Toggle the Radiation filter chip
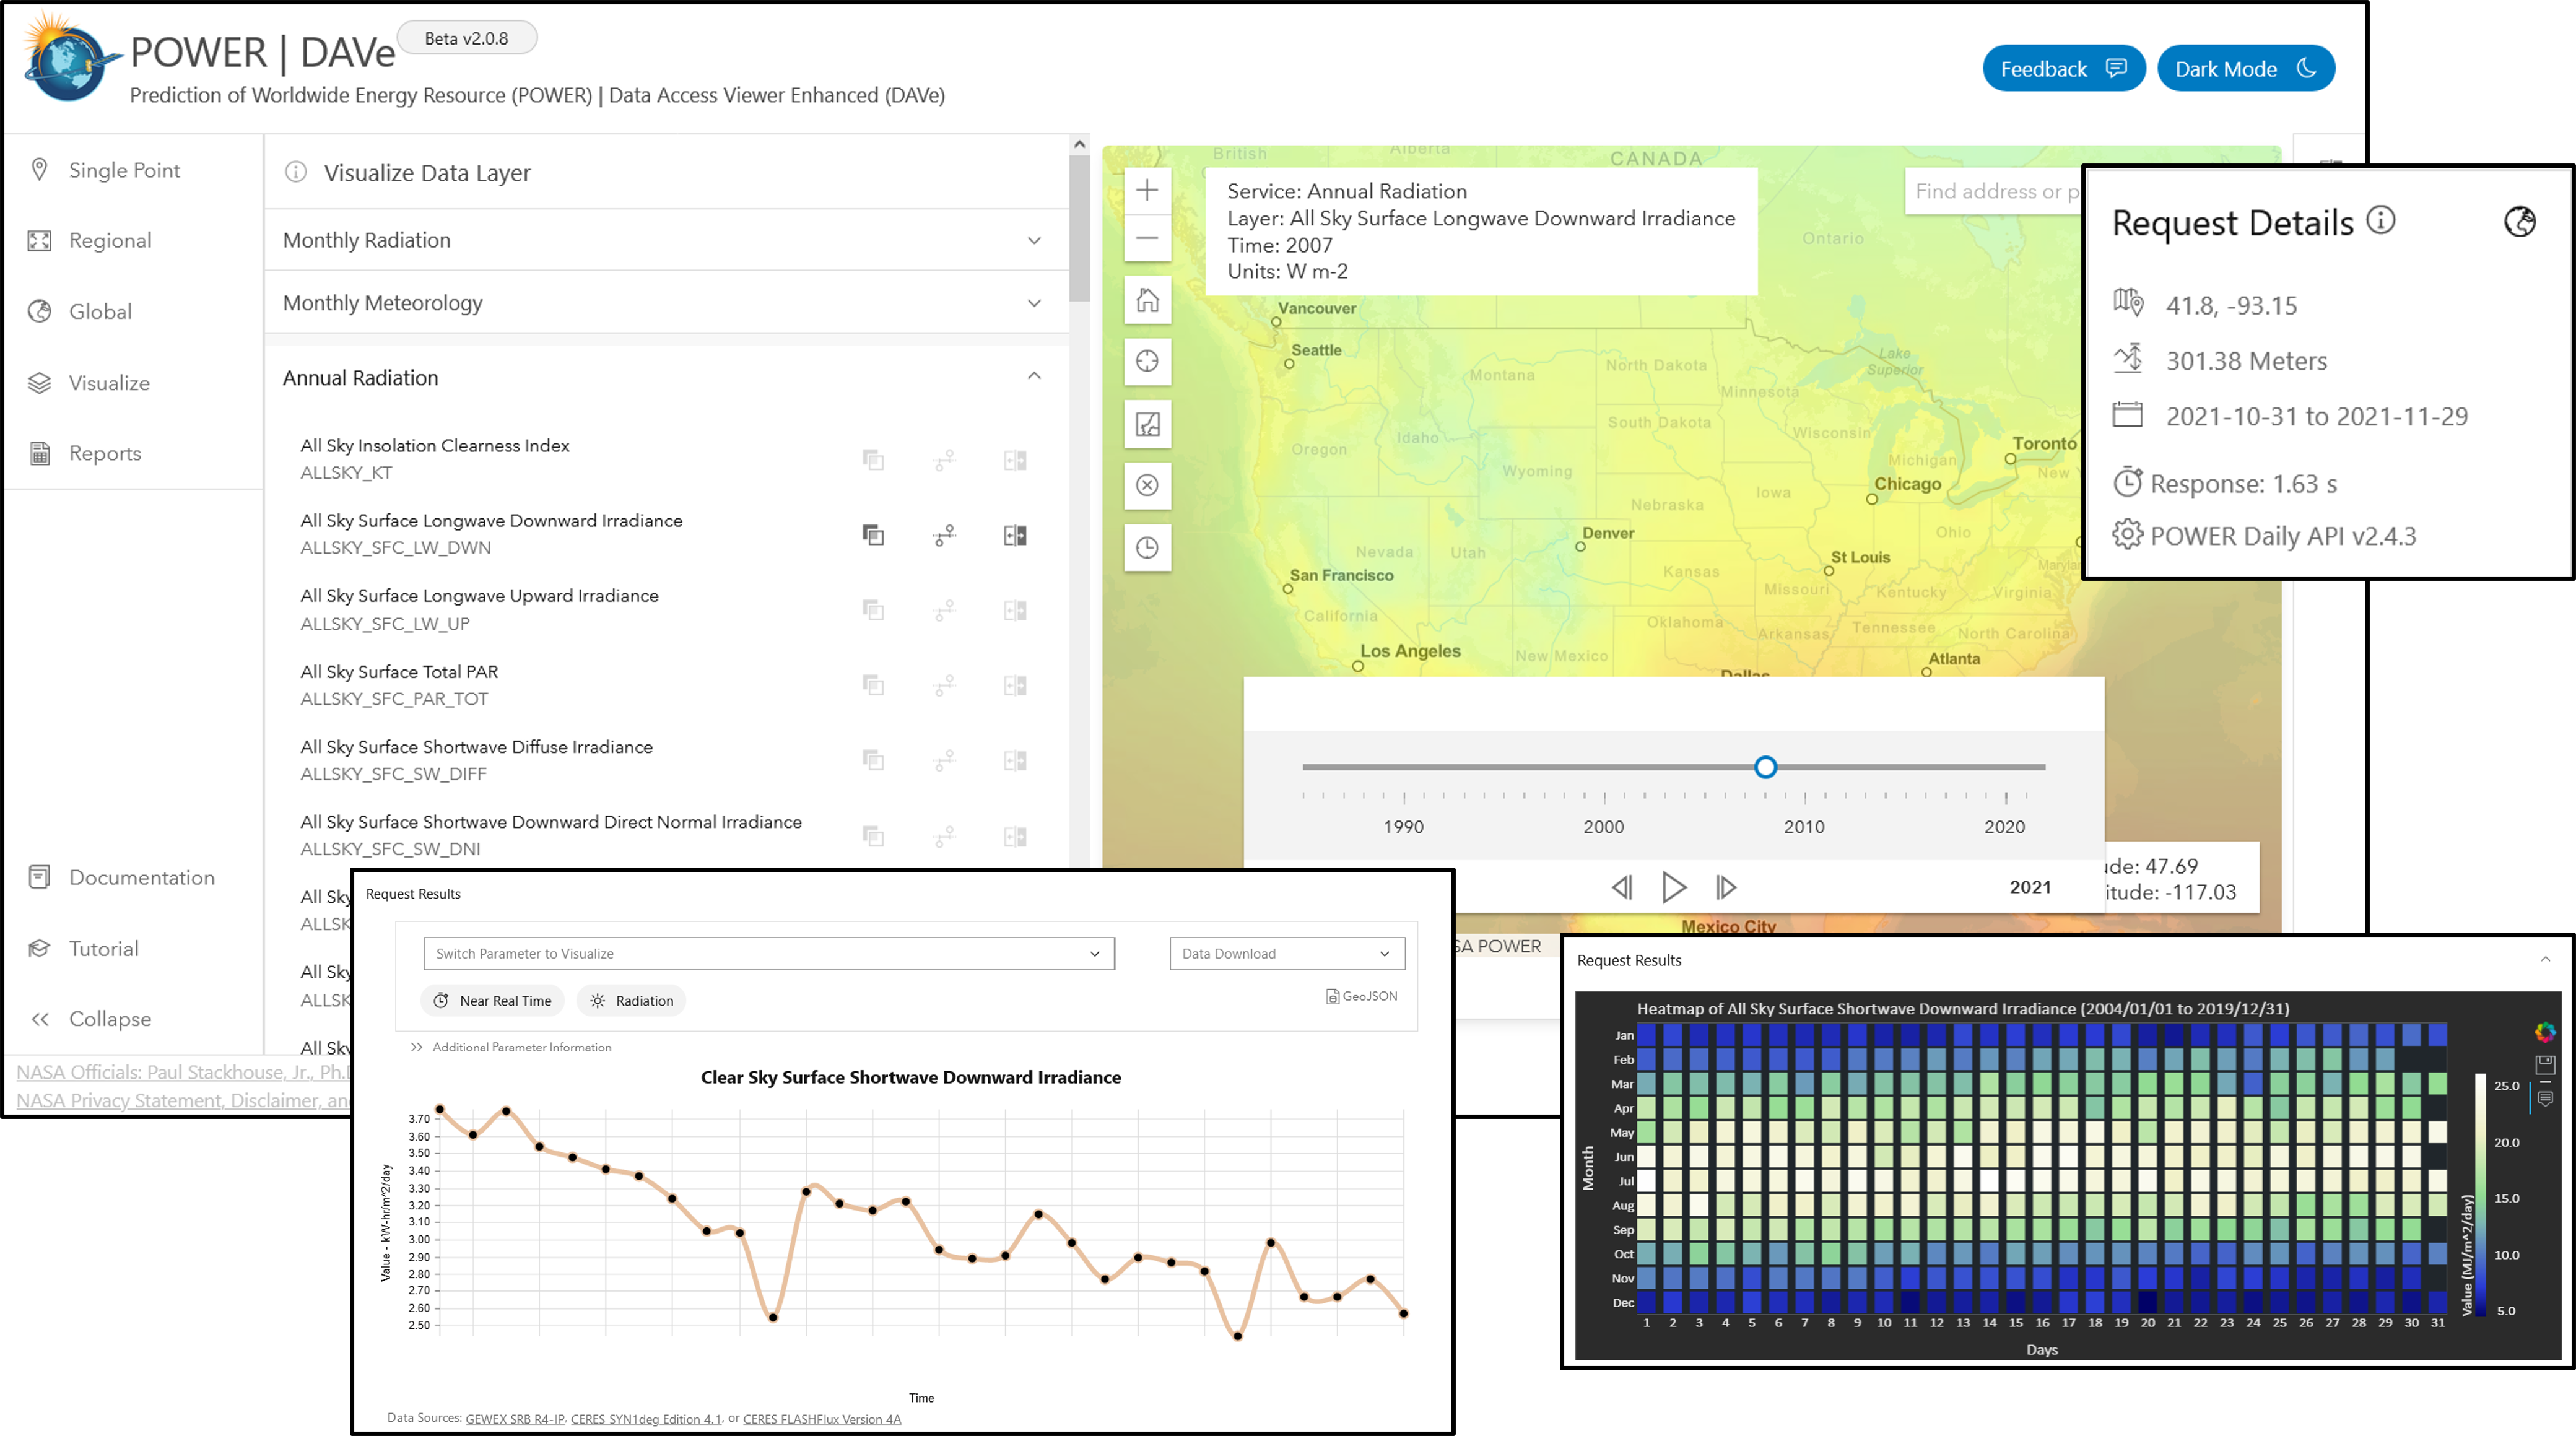The height and width of the screenshot is (1436, 2576). coord(632,1000)
